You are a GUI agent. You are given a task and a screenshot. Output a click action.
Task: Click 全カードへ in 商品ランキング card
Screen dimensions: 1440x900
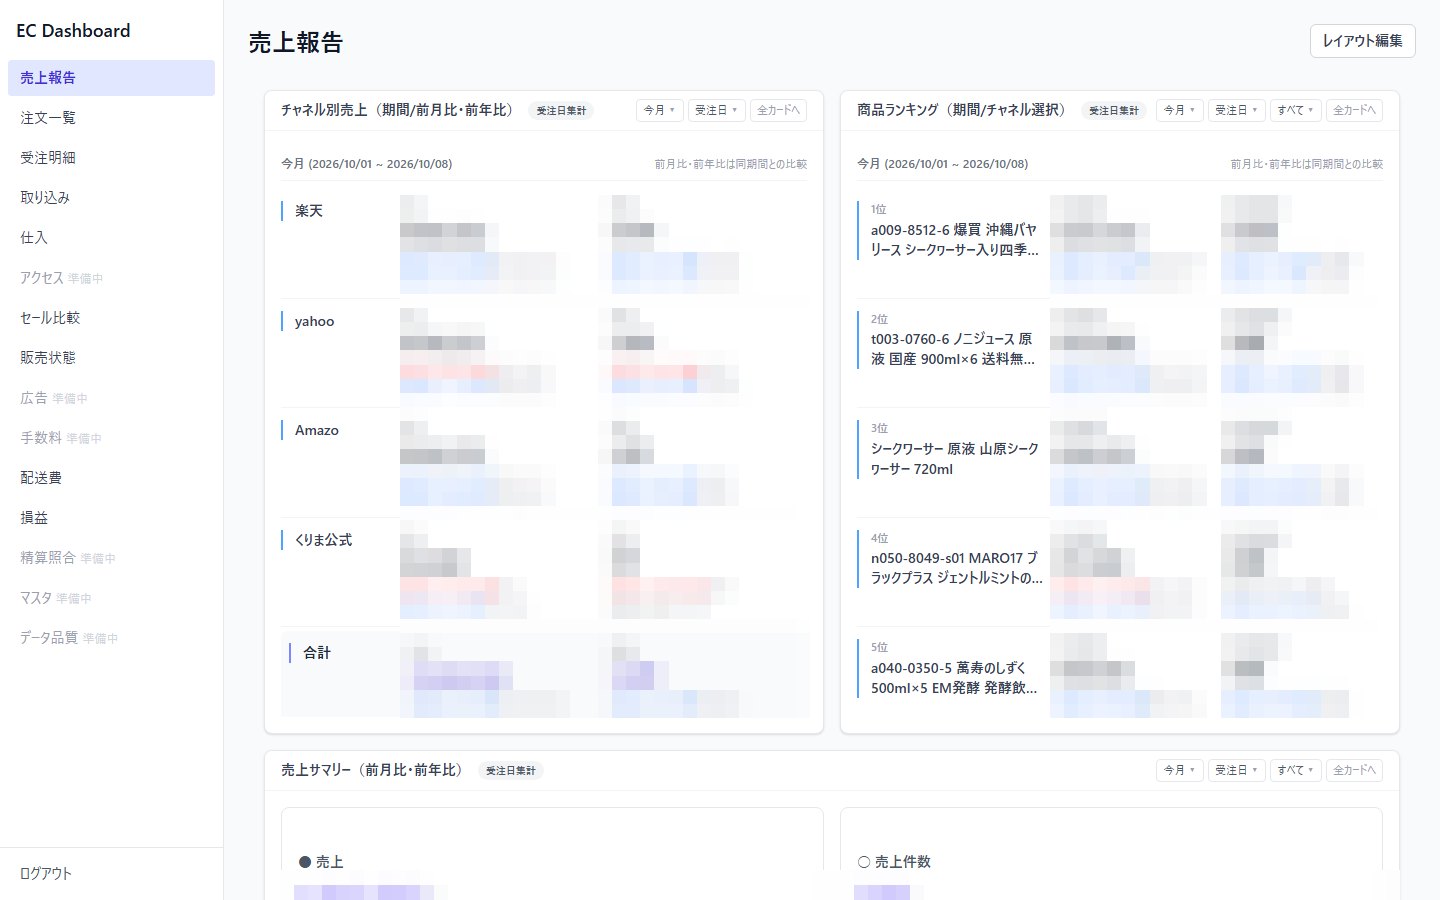pyautogui.click(x=1354, y=110)
